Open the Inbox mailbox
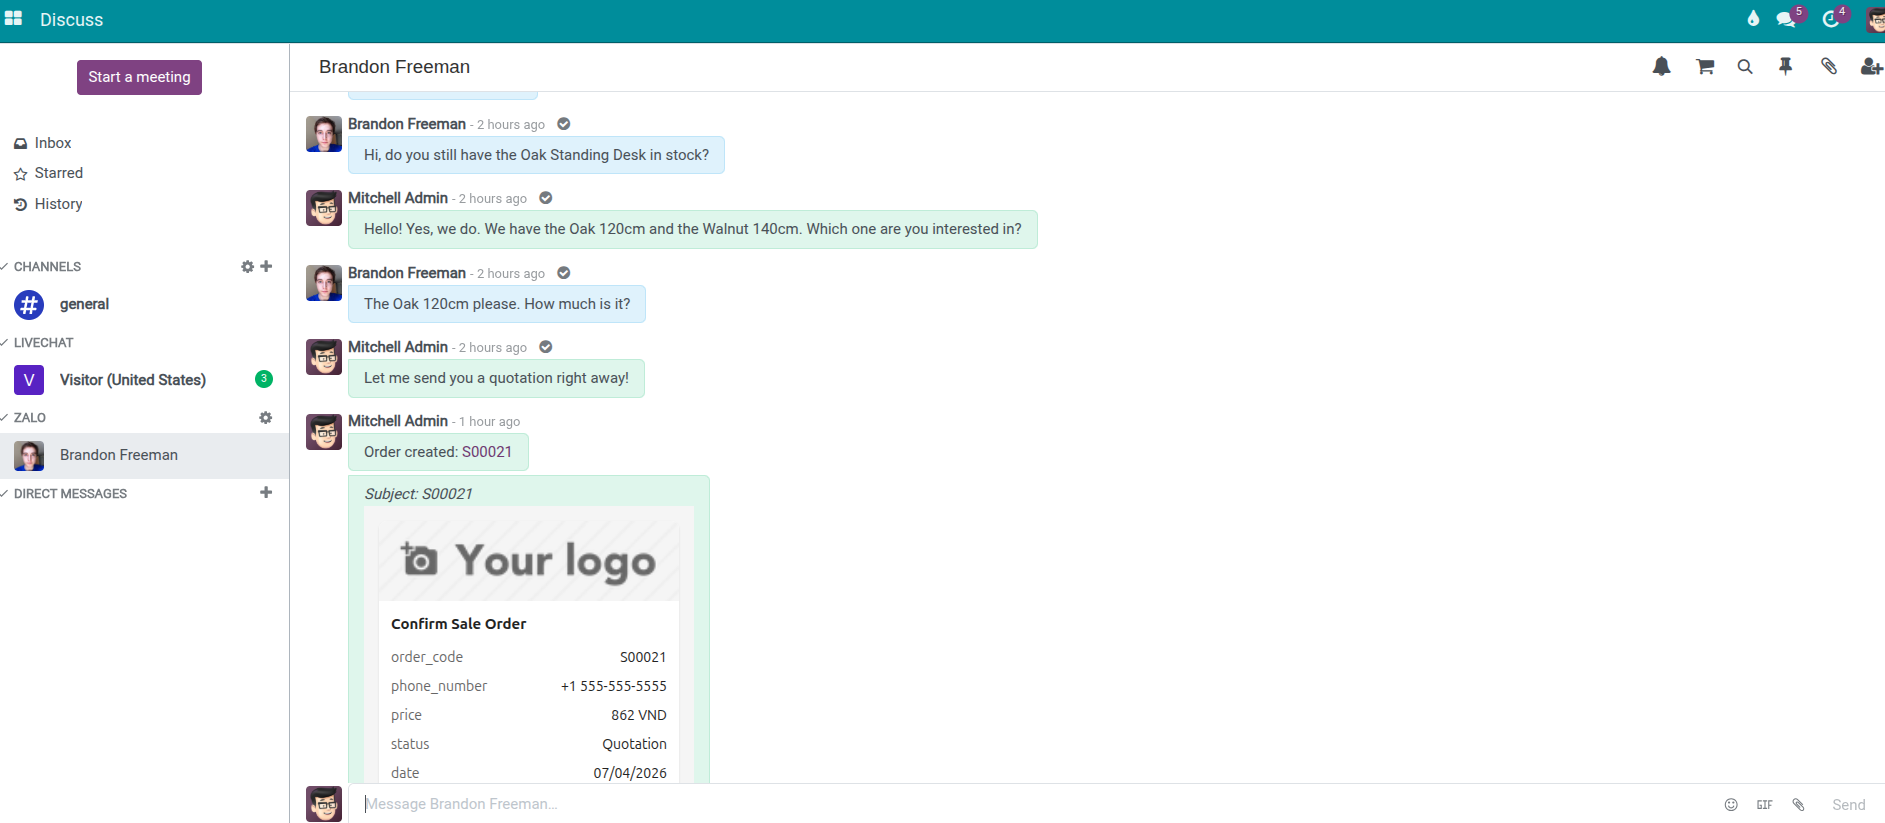1885x823 pixels. (52, 143)
